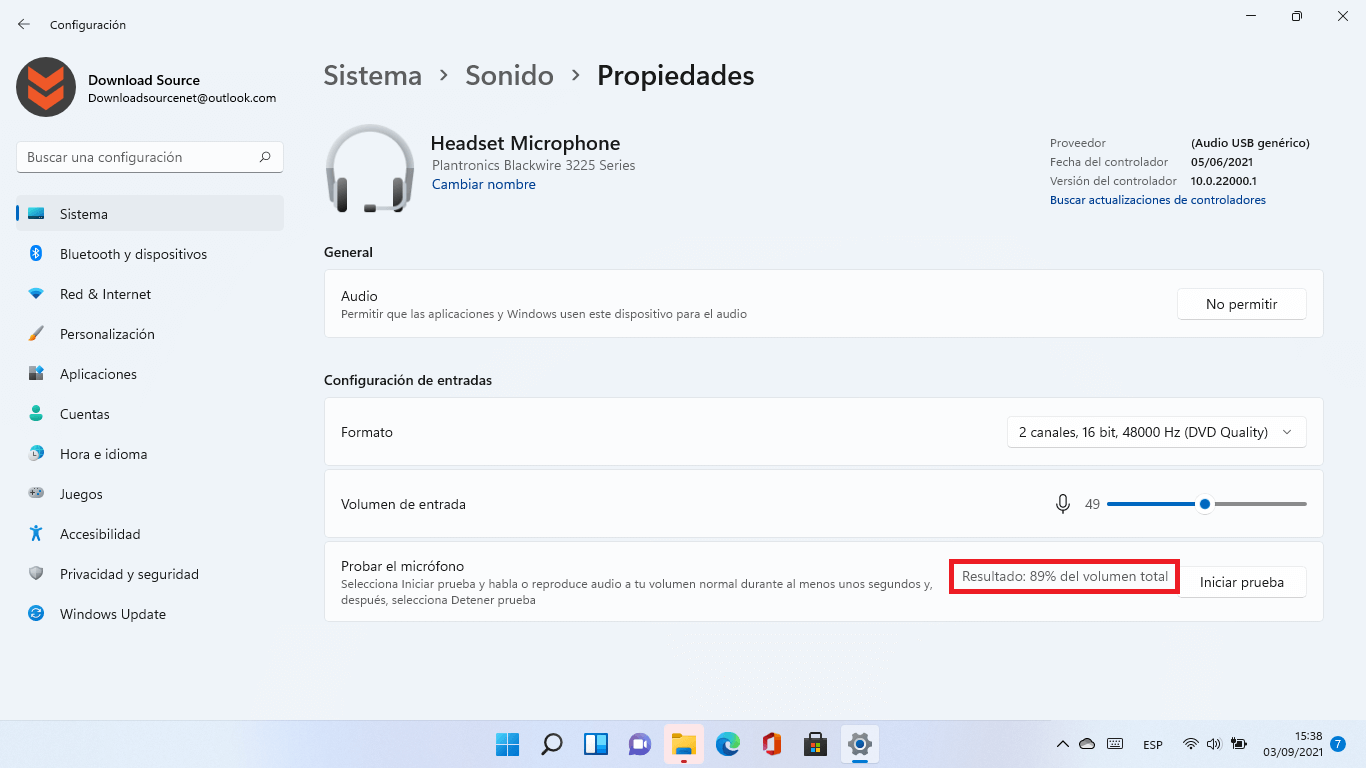Viewport: 1366px width, 768px height.
Task: Open the Bluetooth y dispositivos section
Action: [x=150, y=254]
